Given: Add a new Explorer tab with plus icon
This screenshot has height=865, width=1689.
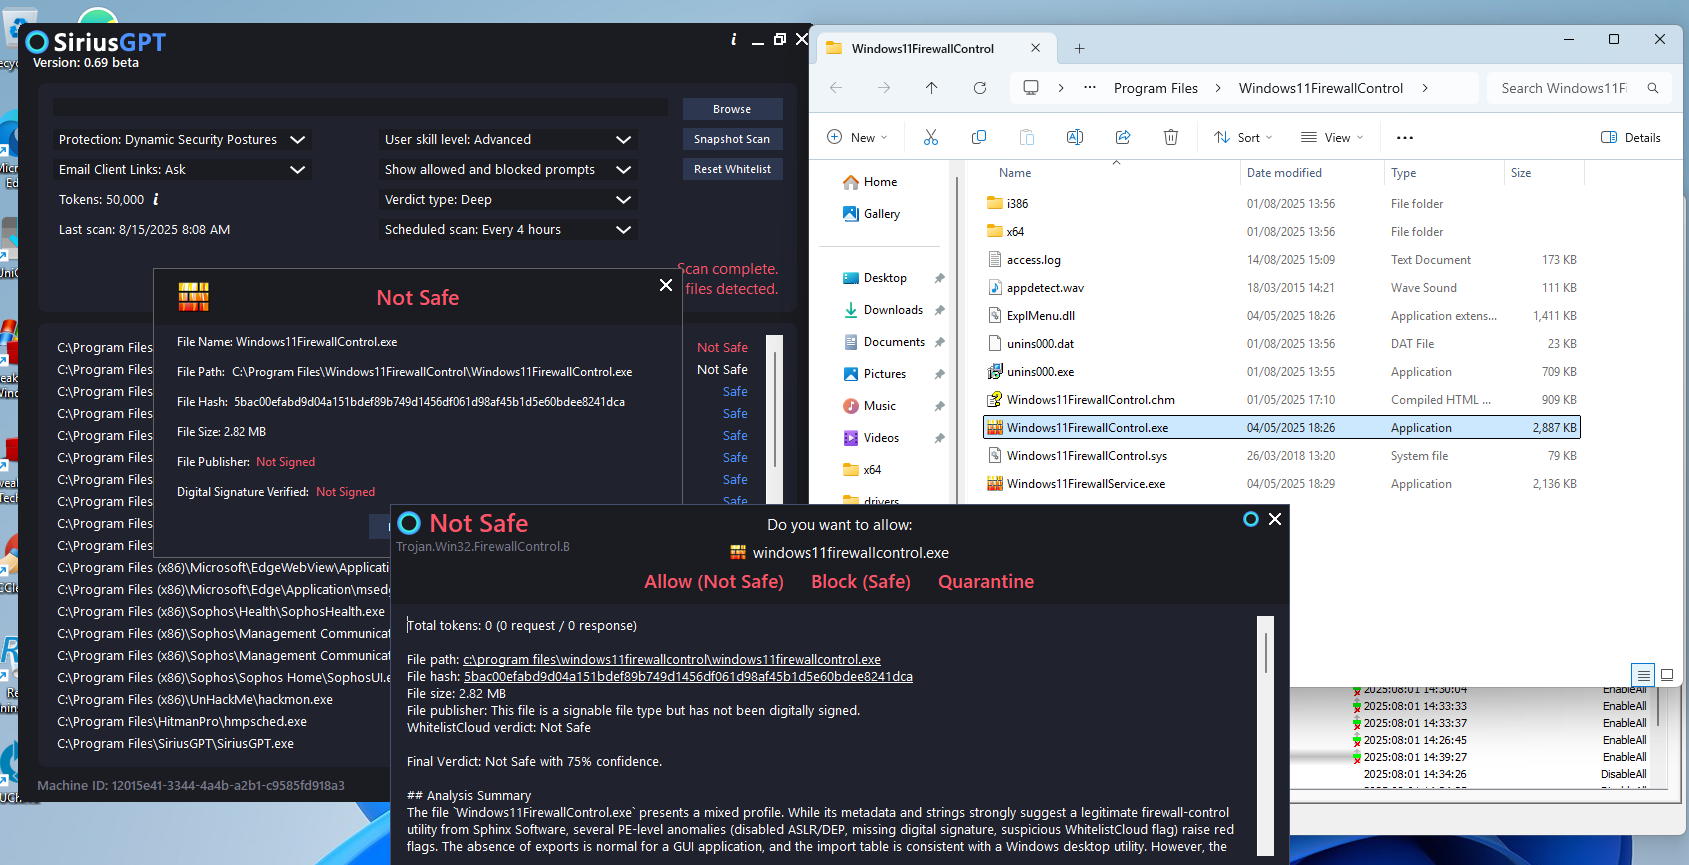Looking at the screenshot, I should [x=1079, y=48].
